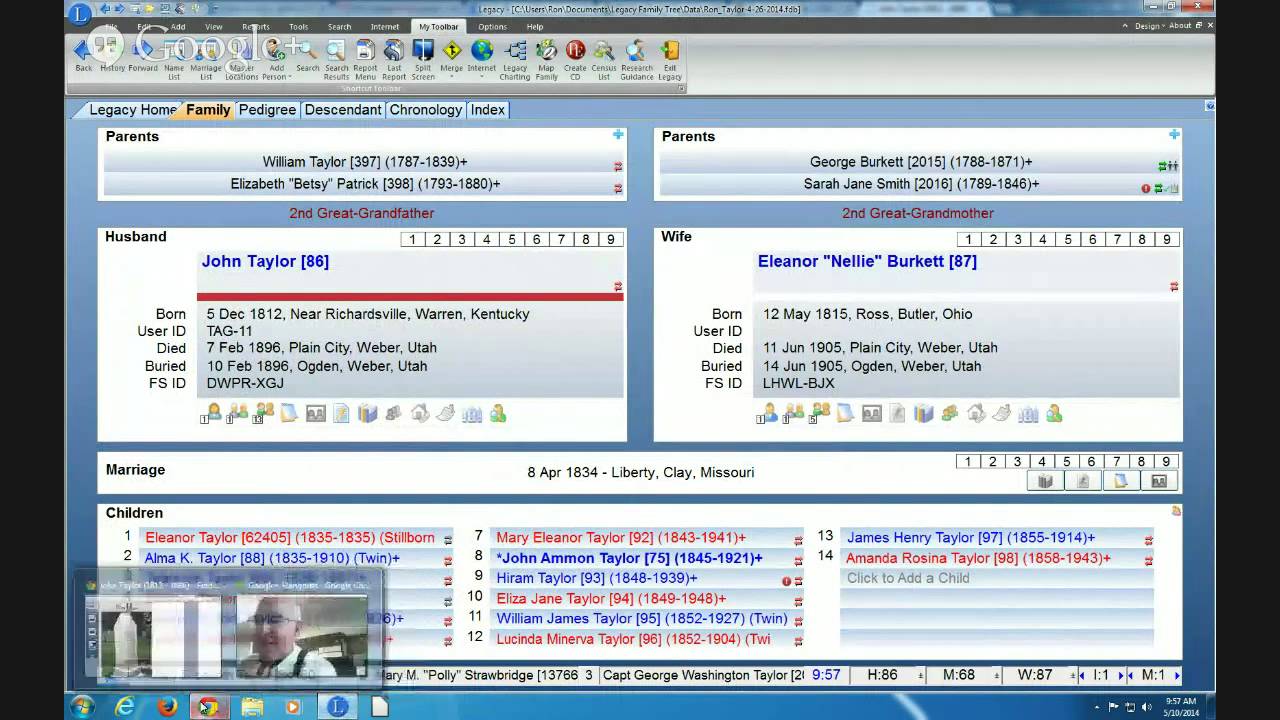Image resolution: width=1280 pixels, height=720 pixels.
Task: Toggle tag 1 for husband John Taylor
Action: (x=412, y=240)
